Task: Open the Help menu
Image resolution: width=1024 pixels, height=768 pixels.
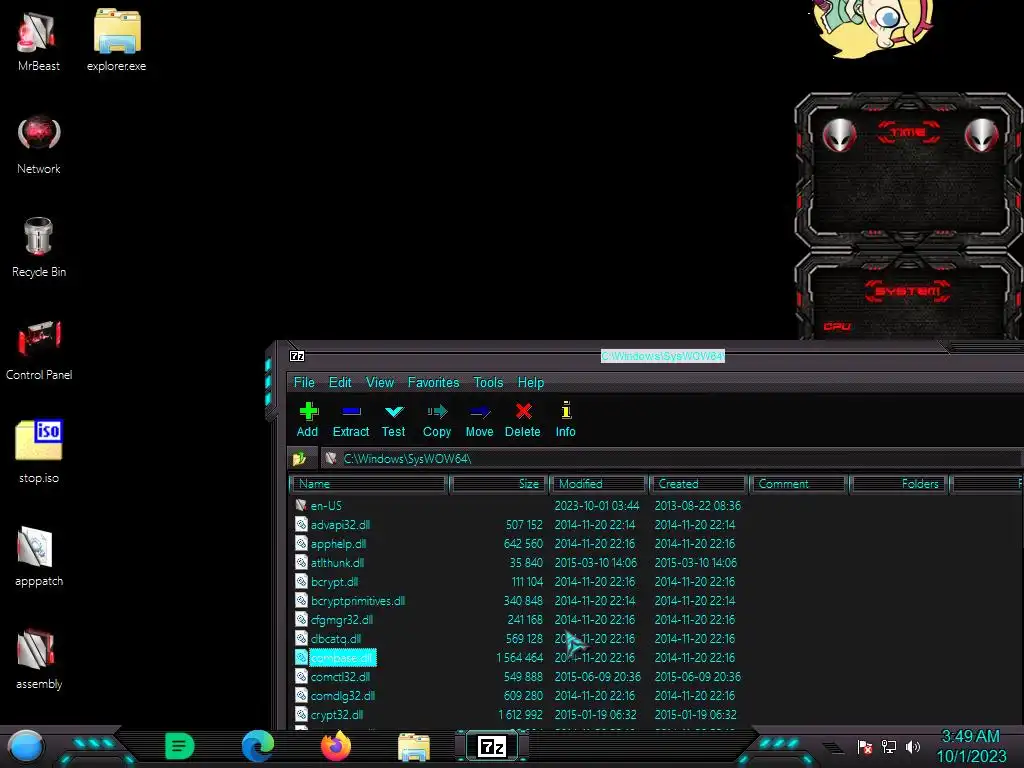Action: [x=531, y=383]
